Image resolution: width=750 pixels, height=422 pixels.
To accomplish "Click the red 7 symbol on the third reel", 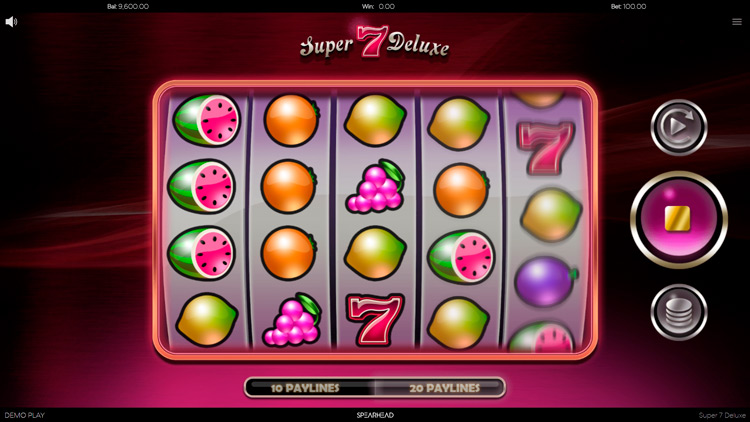I will click(x=375, y=320).
